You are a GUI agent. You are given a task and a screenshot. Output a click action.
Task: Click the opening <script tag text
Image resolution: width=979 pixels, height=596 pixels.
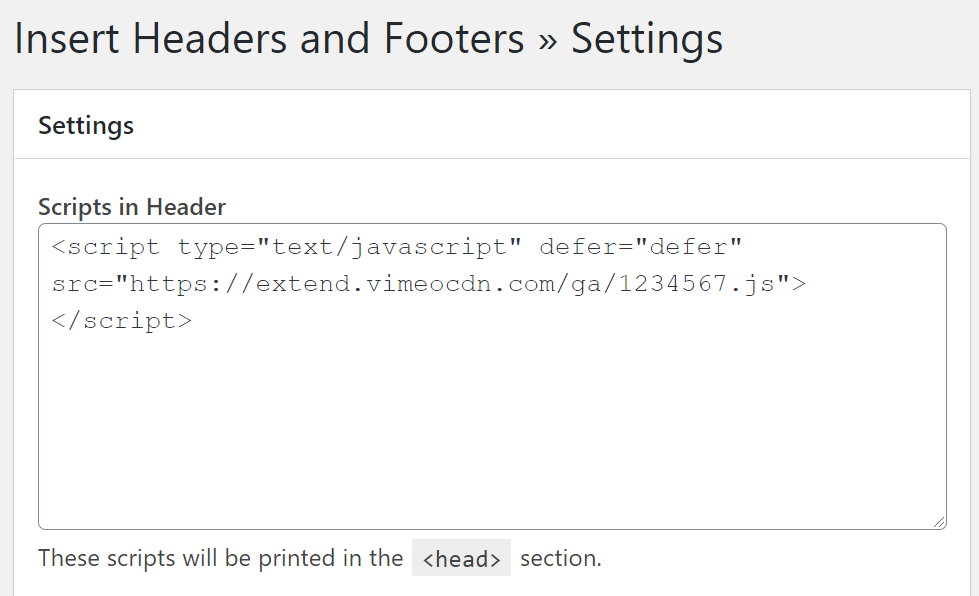(x=106, y=247)
